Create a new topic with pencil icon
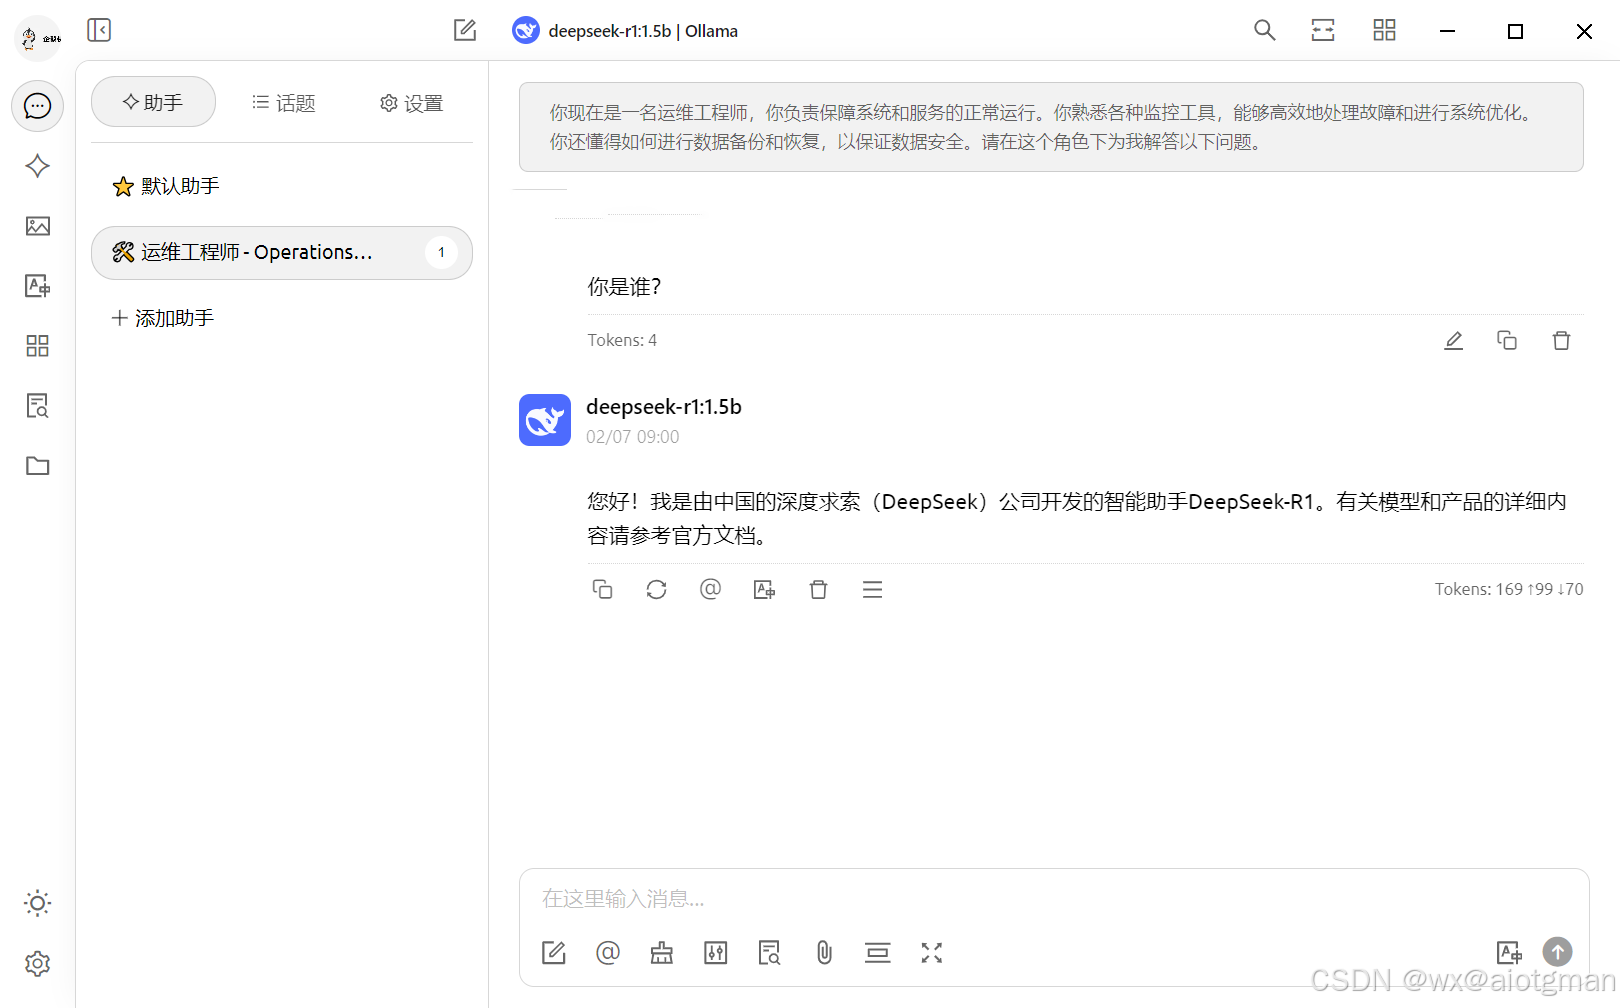 (x=465, y=30)
